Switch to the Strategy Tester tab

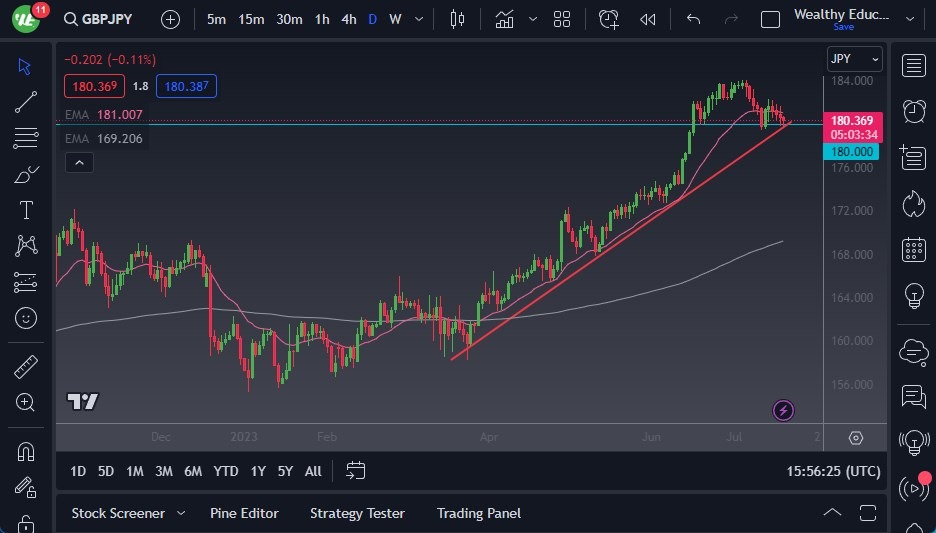pyautogui.click(x=357, y=513)
